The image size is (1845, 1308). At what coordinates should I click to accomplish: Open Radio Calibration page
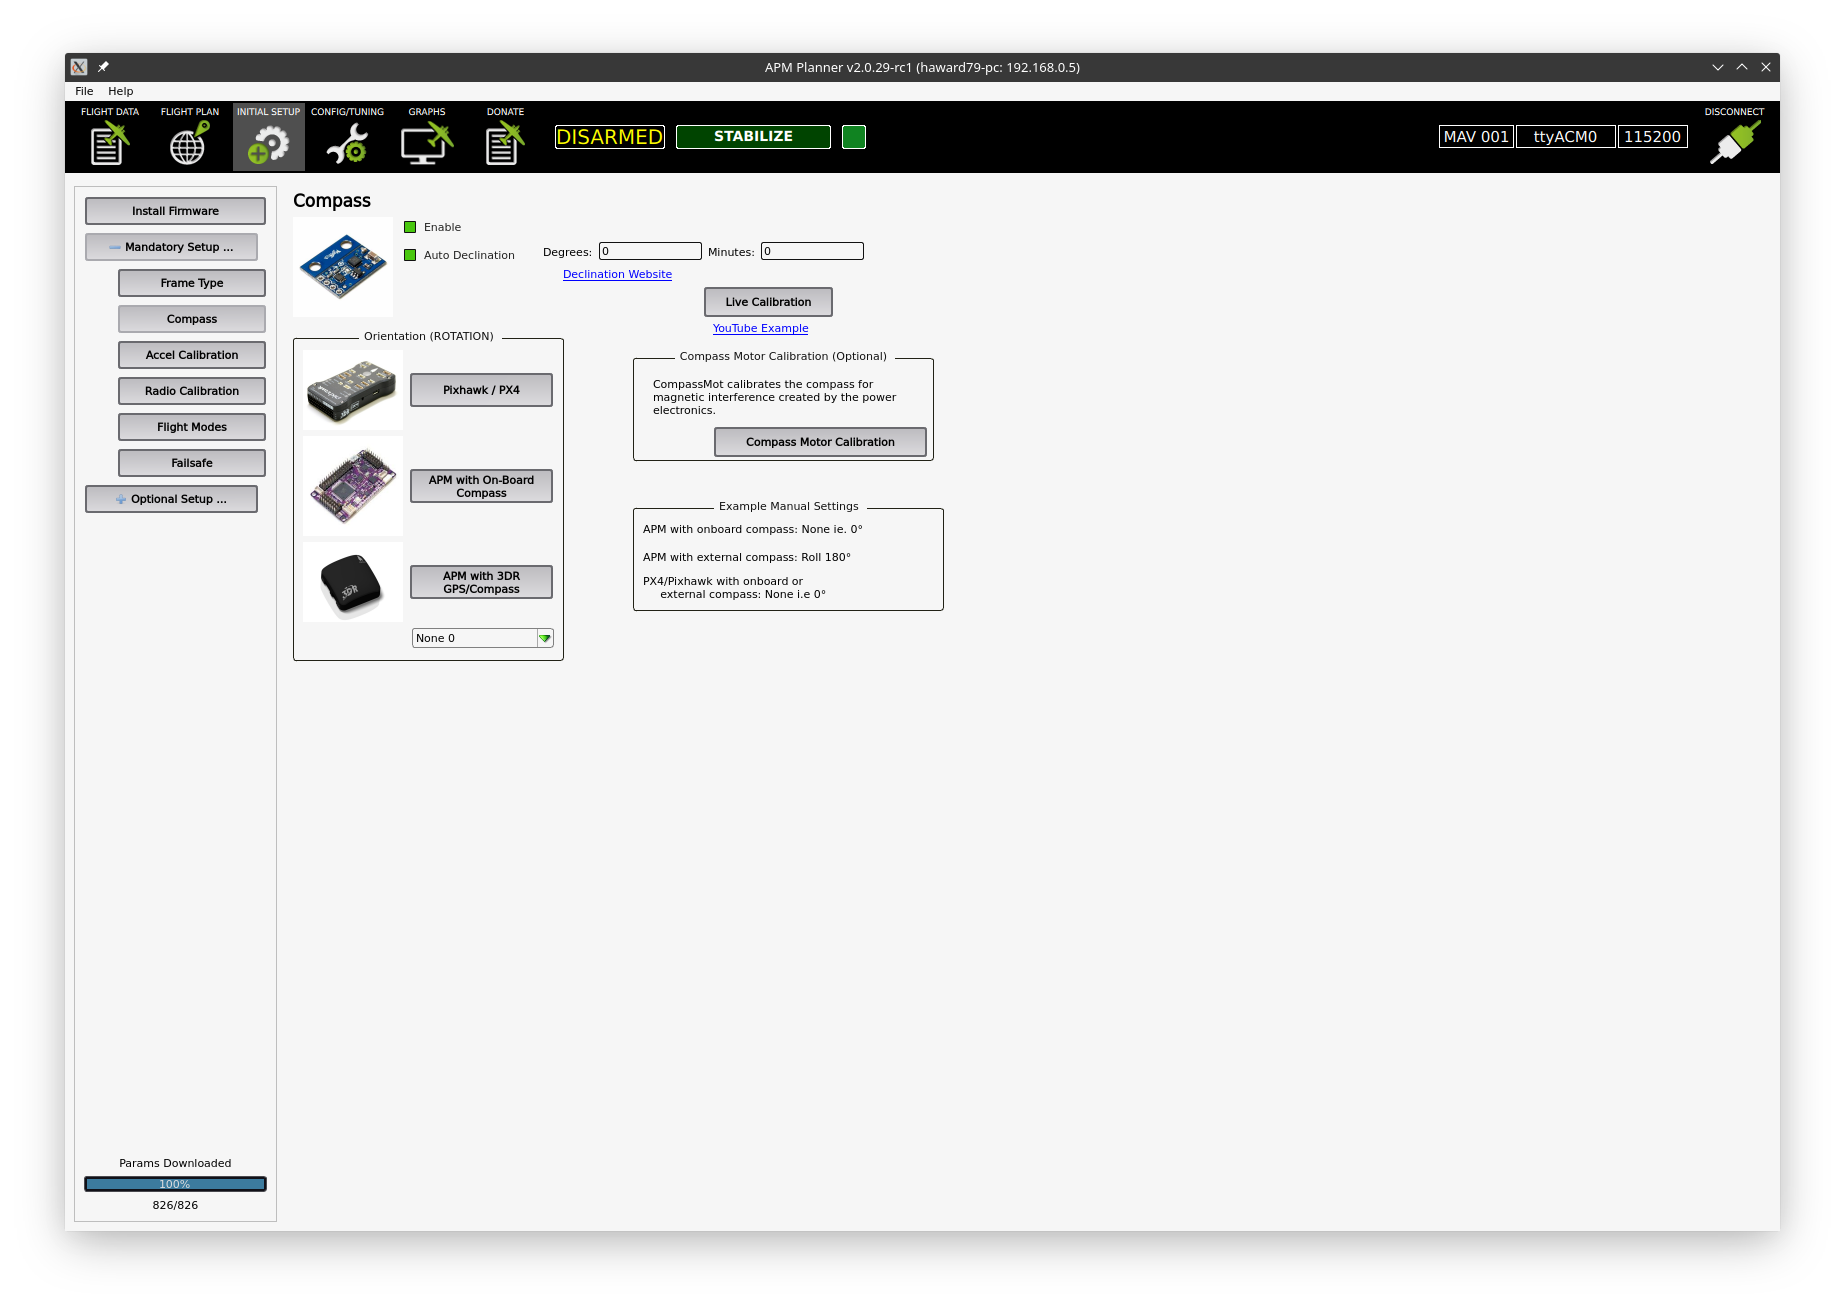click(x=192, y=391)
